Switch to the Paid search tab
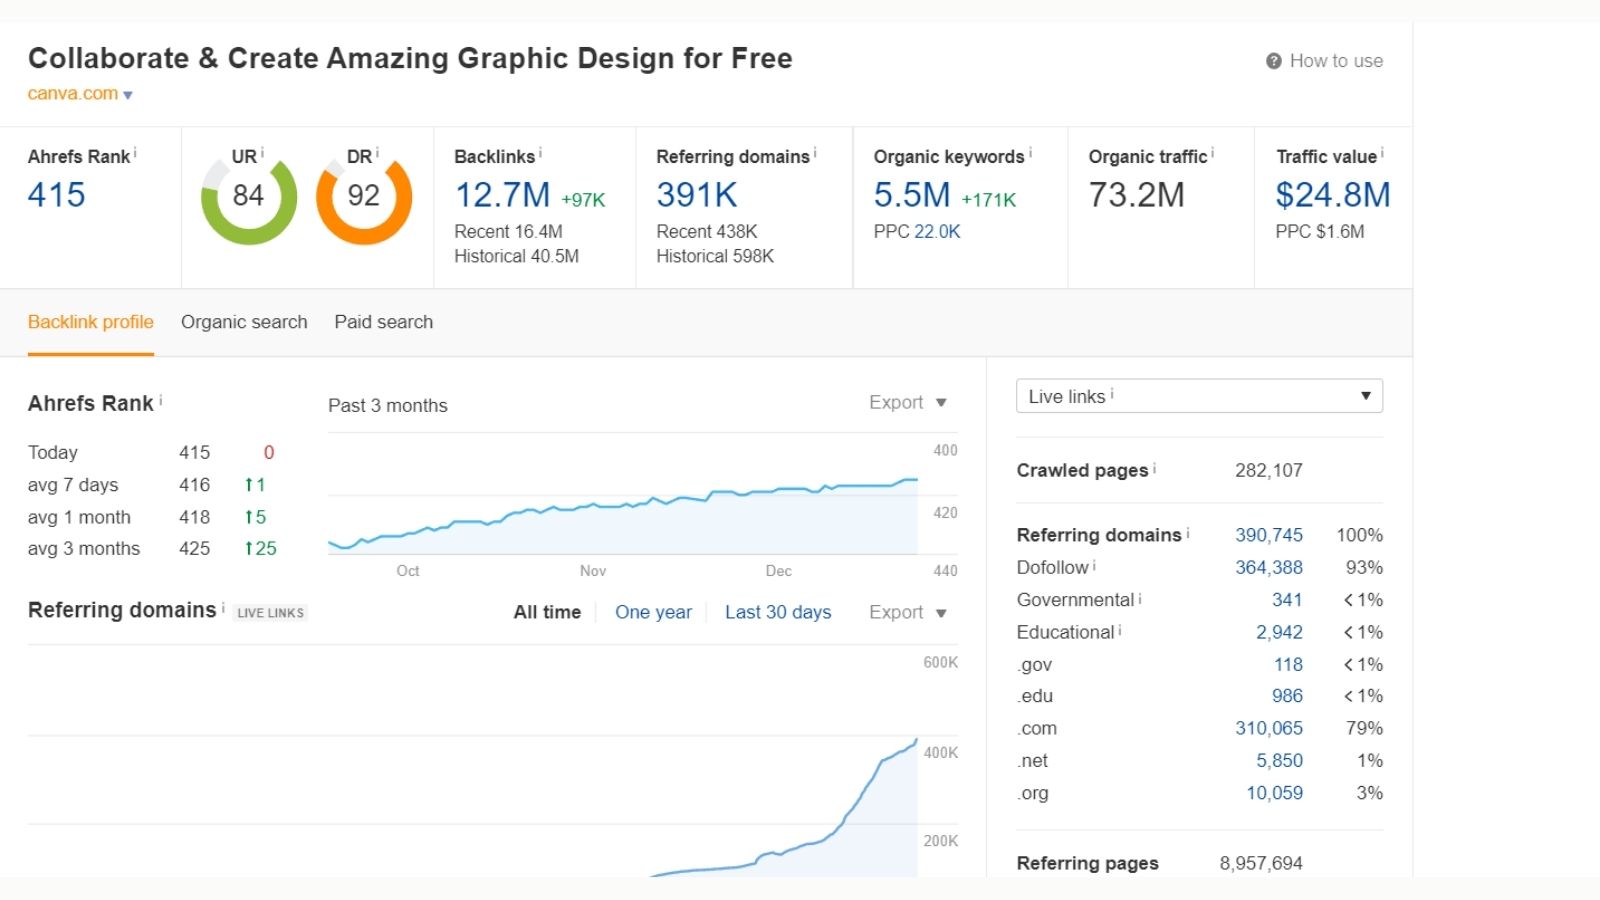Screen dimensions: 1600x900 (383, 322)
